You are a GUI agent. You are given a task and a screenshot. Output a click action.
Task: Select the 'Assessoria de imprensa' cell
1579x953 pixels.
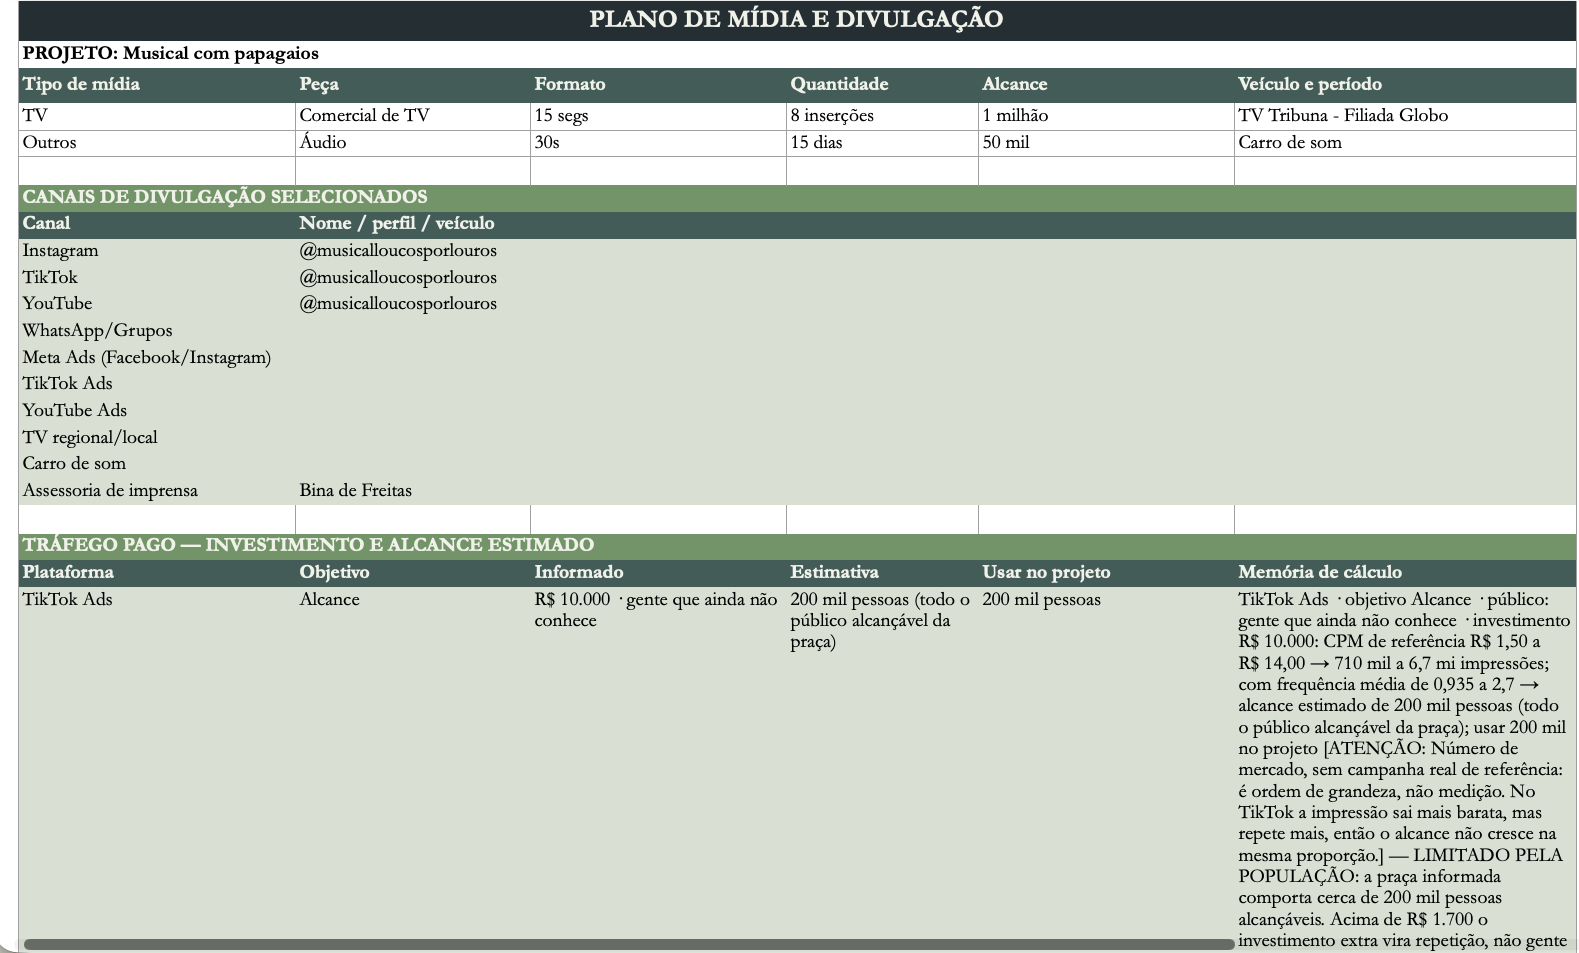tap(157, 491)
